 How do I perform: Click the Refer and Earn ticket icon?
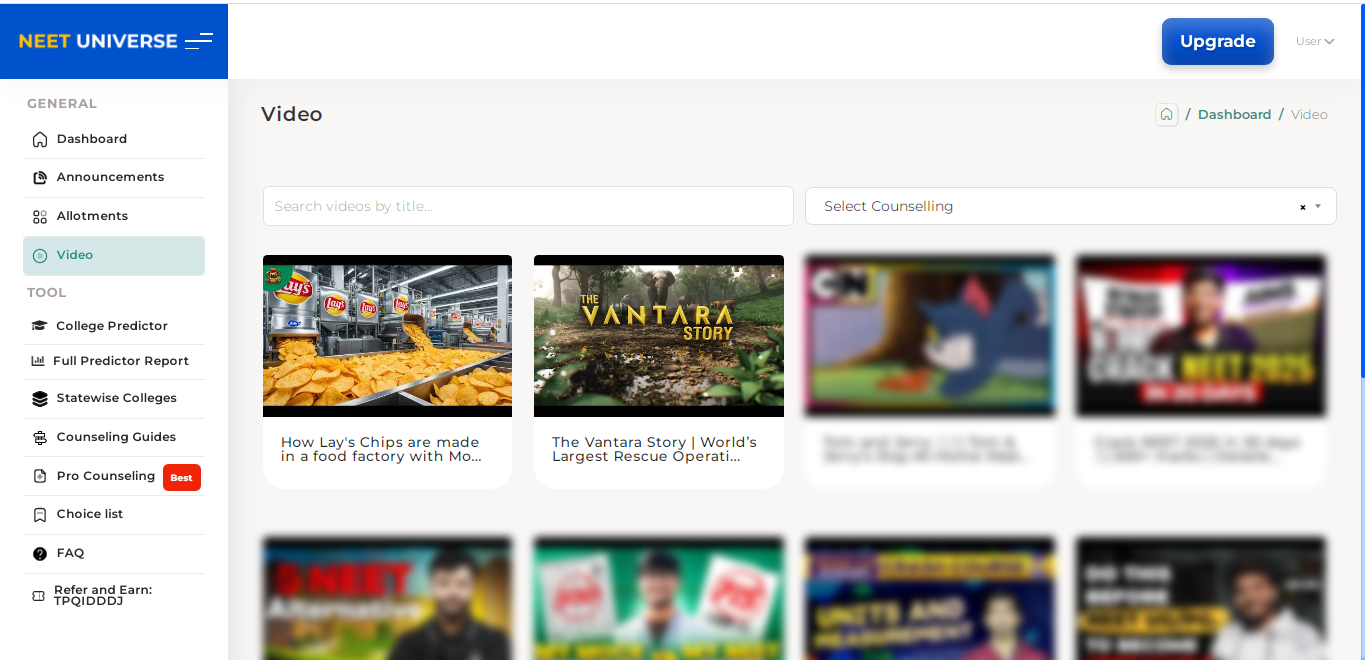coord(38,596)
